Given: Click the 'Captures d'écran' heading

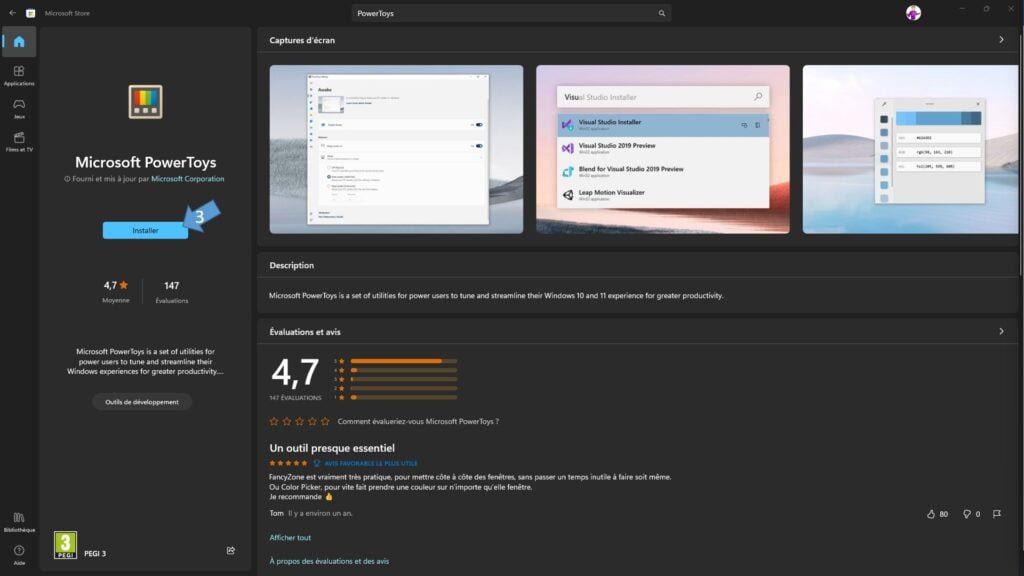Looking at the screenshot, I should 302,40.
